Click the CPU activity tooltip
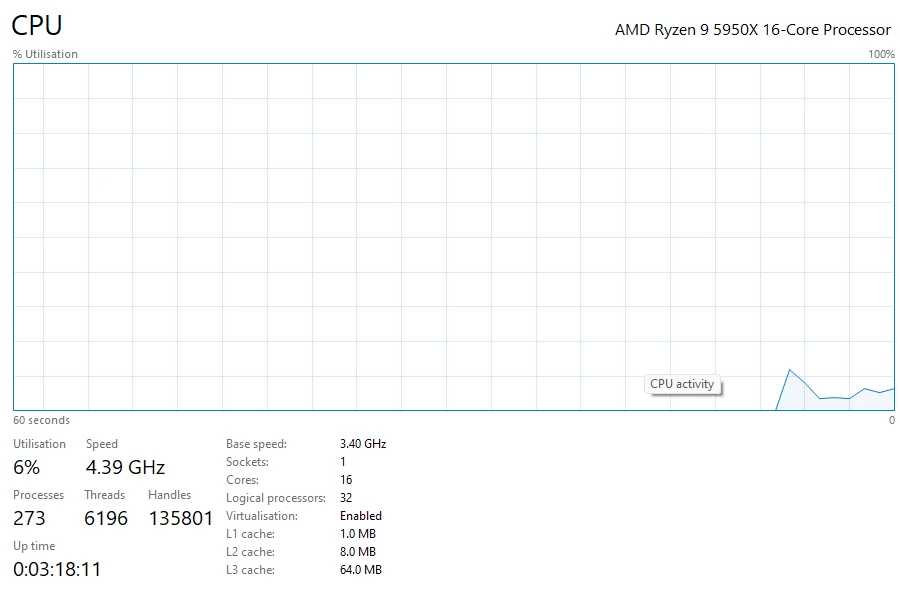The image size is (900, 604). point(682,384)
